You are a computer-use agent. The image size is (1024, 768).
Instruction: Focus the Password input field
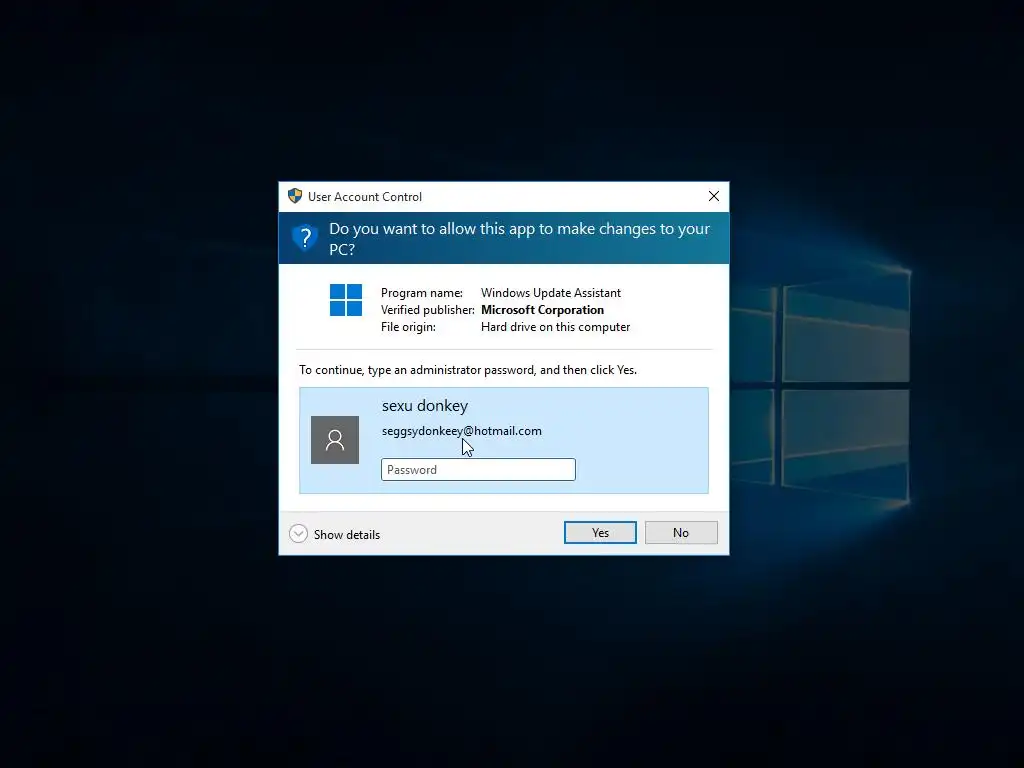tap(478, 470)
